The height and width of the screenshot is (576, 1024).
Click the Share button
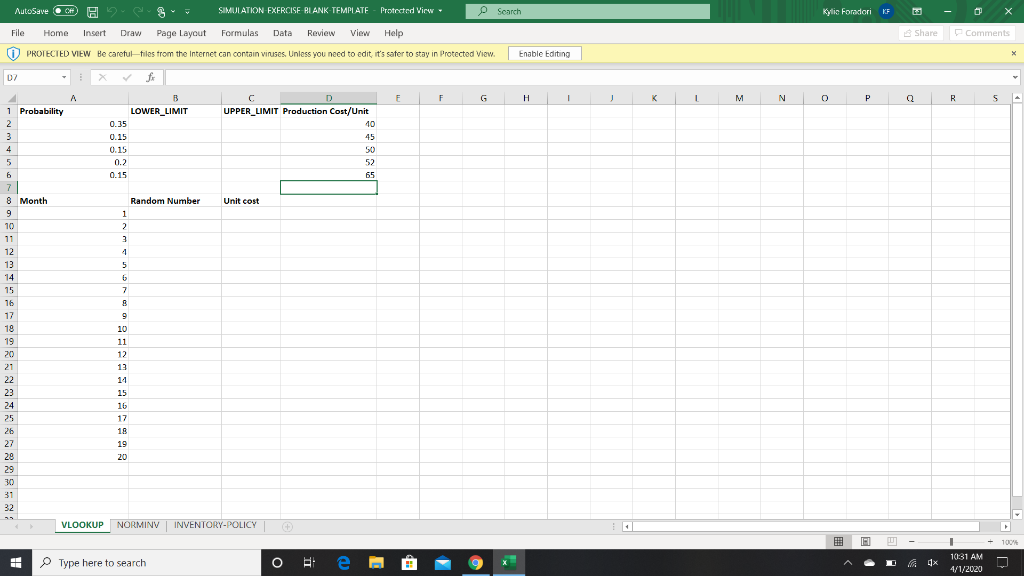click(x=921, y=33)
